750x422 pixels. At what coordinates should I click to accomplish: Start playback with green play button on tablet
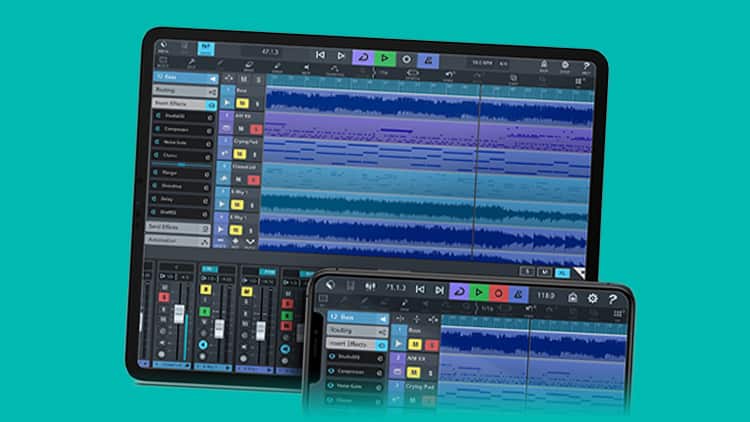[385, 58]
